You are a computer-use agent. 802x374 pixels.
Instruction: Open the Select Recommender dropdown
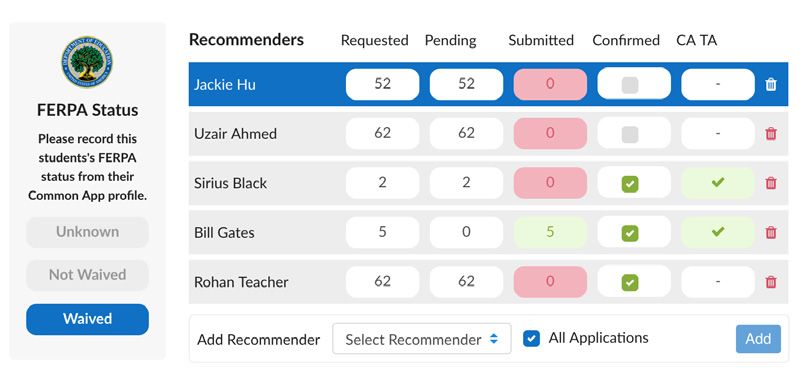click(x=421, y=339)
